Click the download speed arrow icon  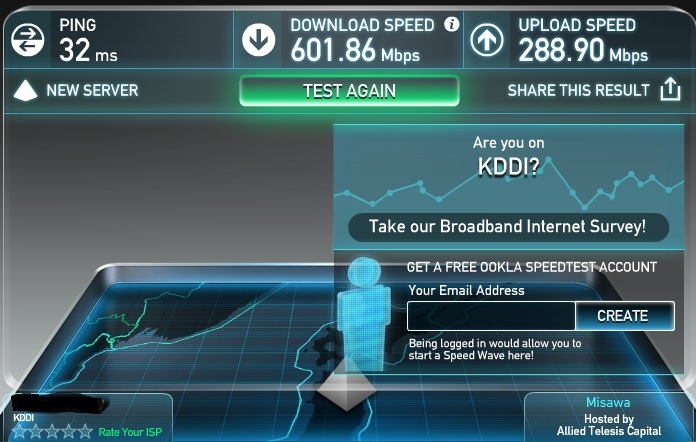[x=259, y=40]
